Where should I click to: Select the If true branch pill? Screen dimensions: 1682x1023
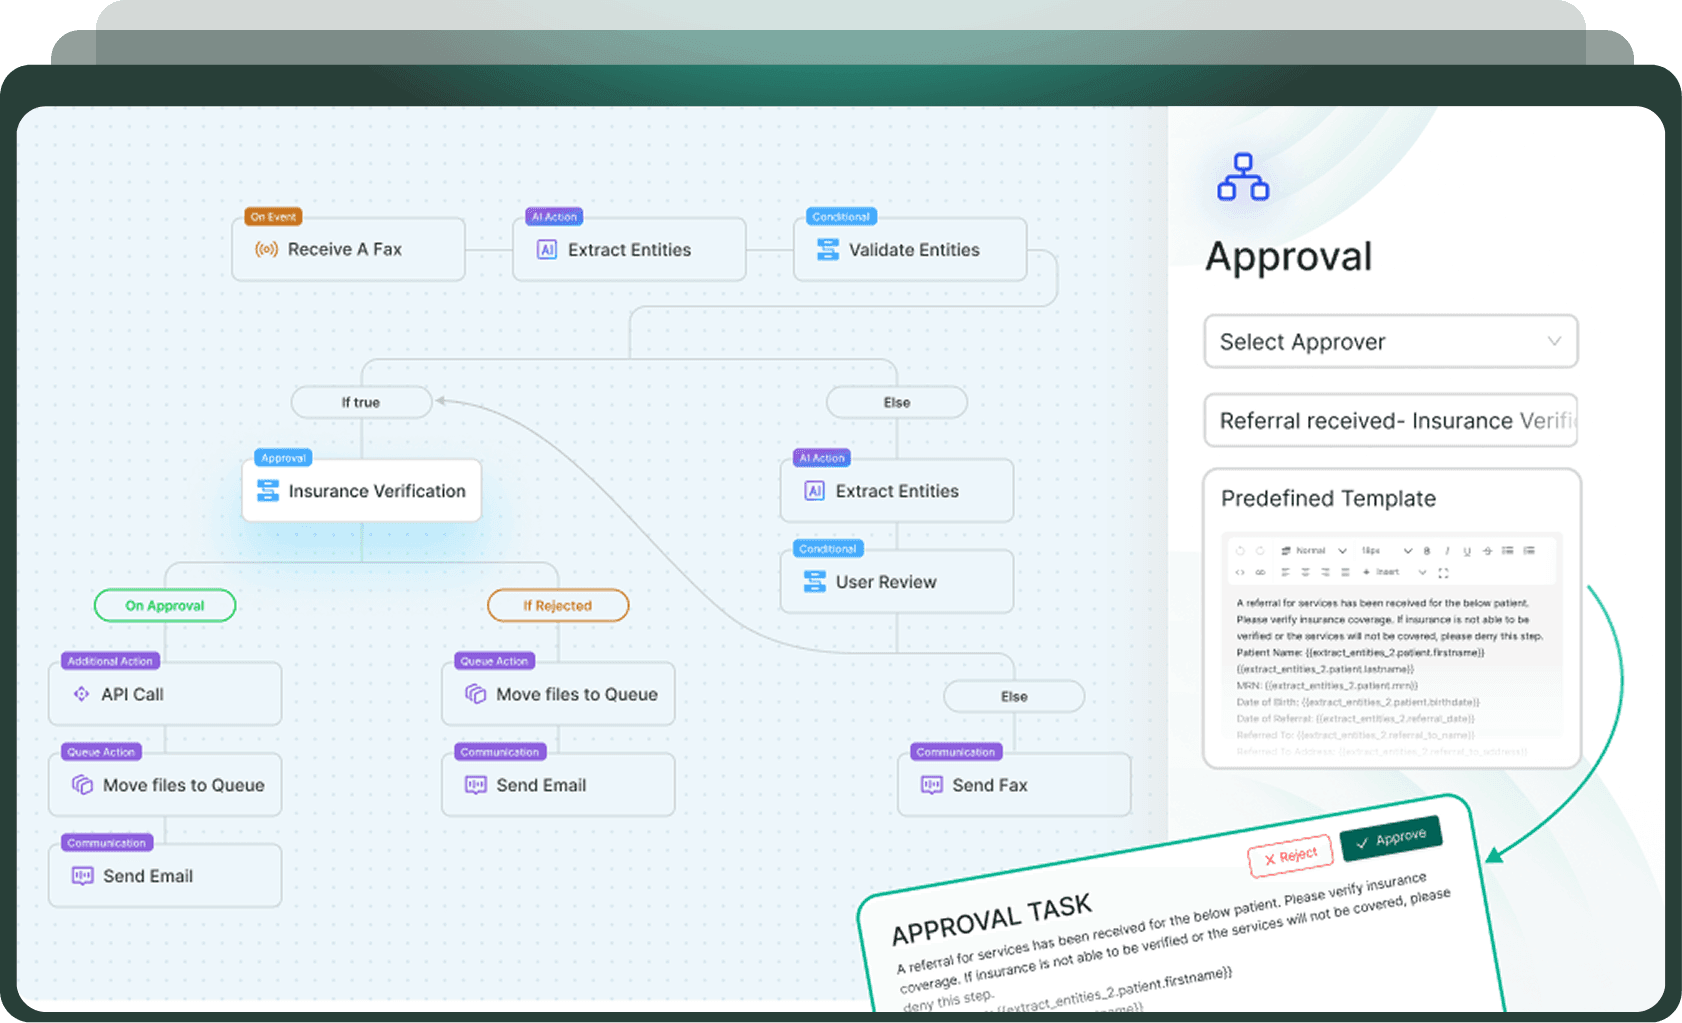(x=361, y=402)
